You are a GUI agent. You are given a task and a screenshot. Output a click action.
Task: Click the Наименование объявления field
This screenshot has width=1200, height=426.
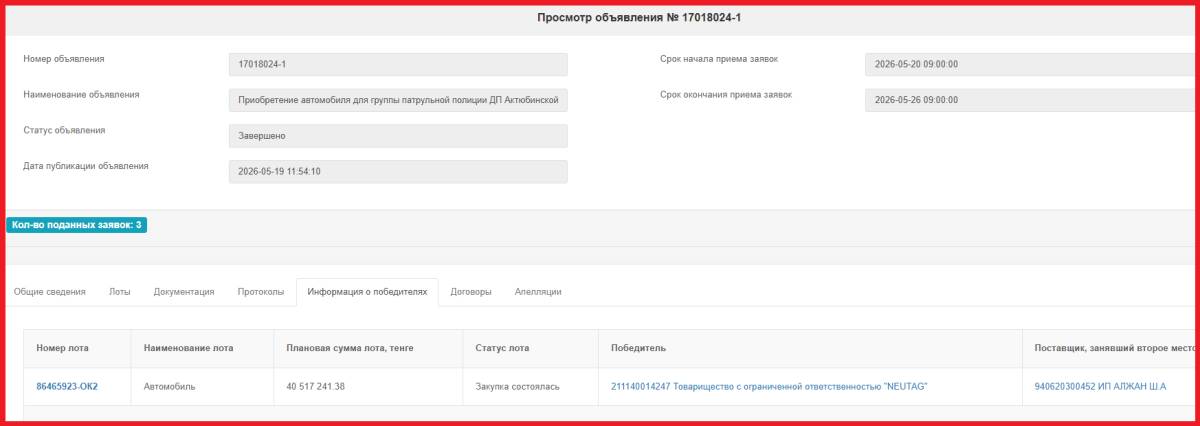pos(398,100)
